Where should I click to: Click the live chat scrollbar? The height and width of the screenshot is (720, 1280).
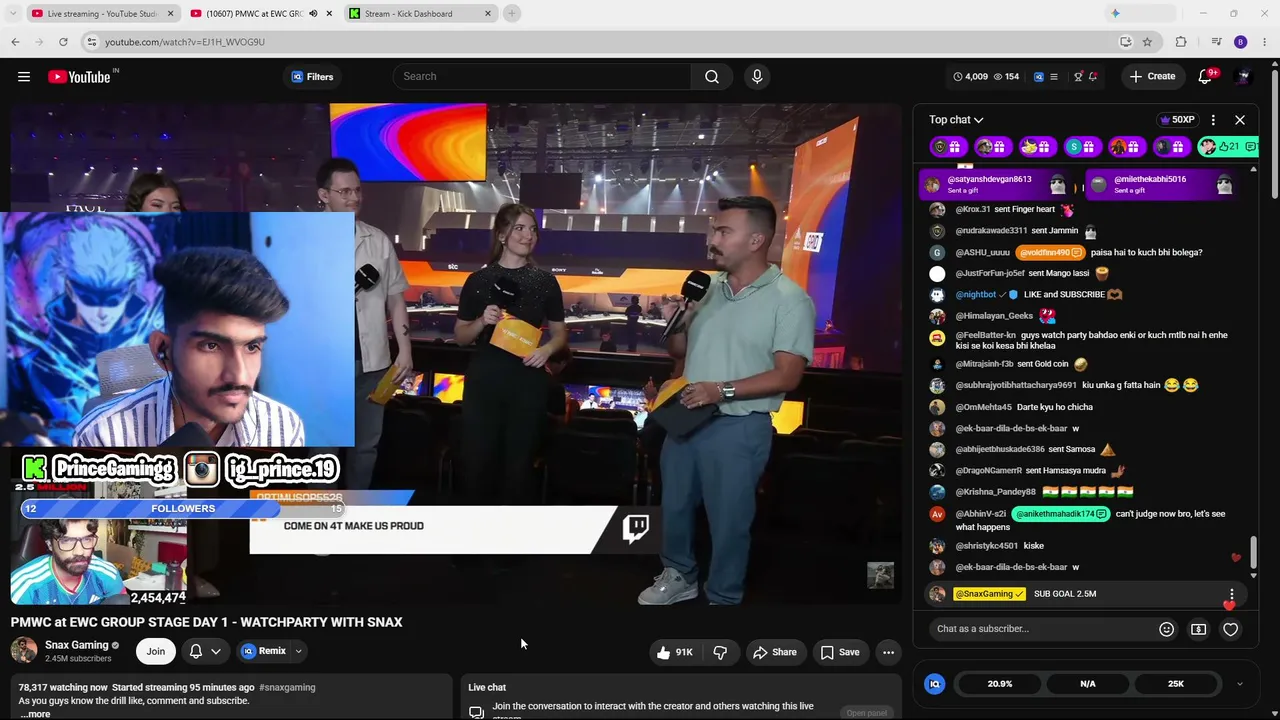[1253, 550]
